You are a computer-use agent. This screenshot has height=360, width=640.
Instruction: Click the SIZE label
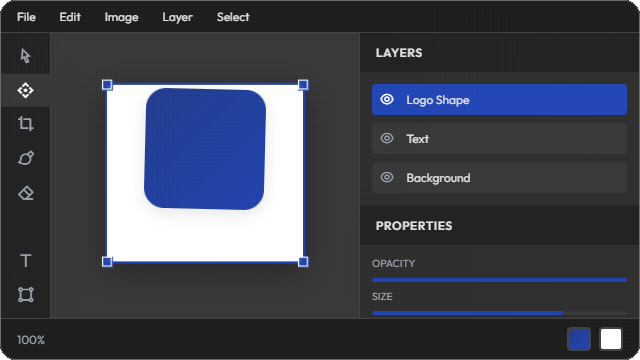[x=382, y=297]
